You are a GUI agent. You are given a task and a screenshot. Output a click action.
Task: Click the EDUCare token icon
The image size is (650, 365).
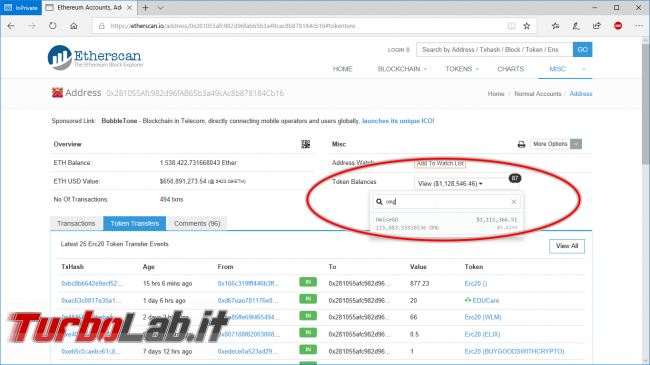click(468, 300)
